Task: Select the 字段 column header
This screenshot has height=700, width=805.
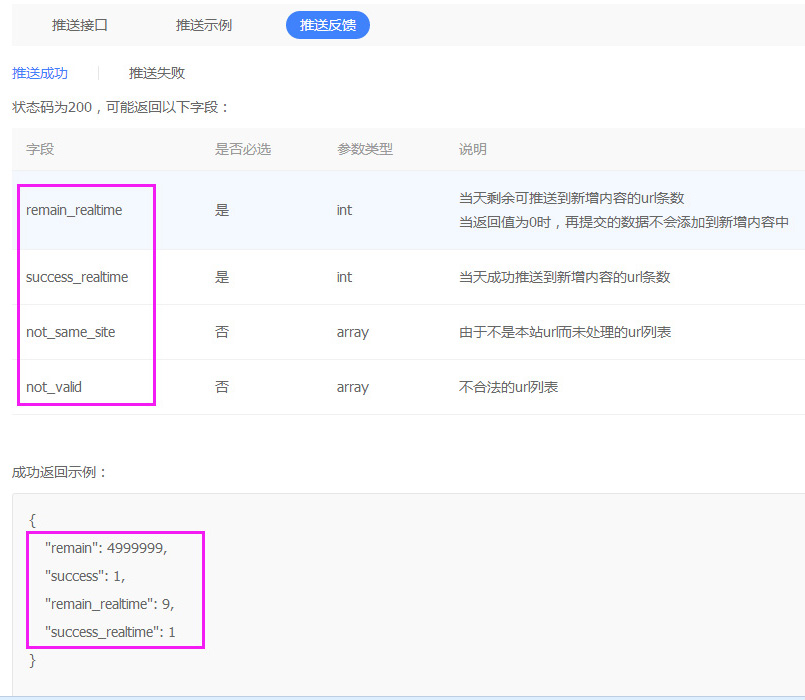Action: coord(39,149)
